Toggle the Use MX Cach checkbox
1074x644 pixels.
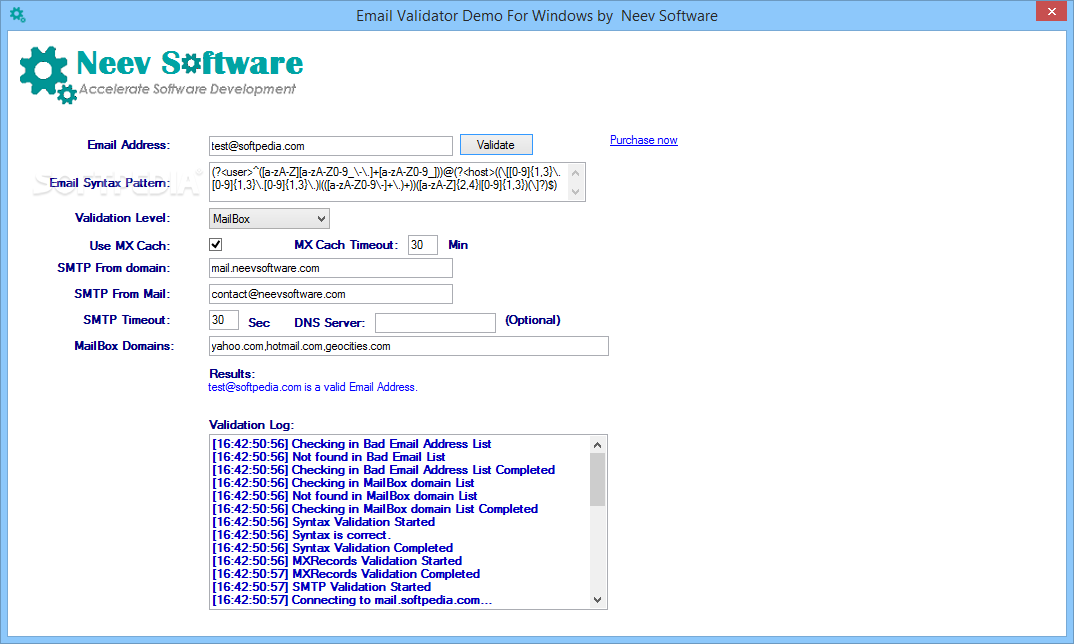coord(216,245)
